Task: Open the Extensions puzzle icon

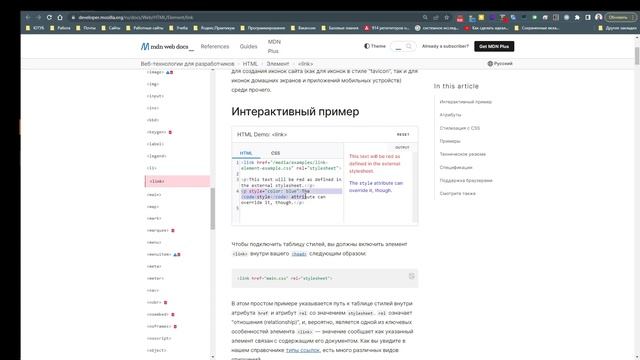Action: click(x=577, y=18)
